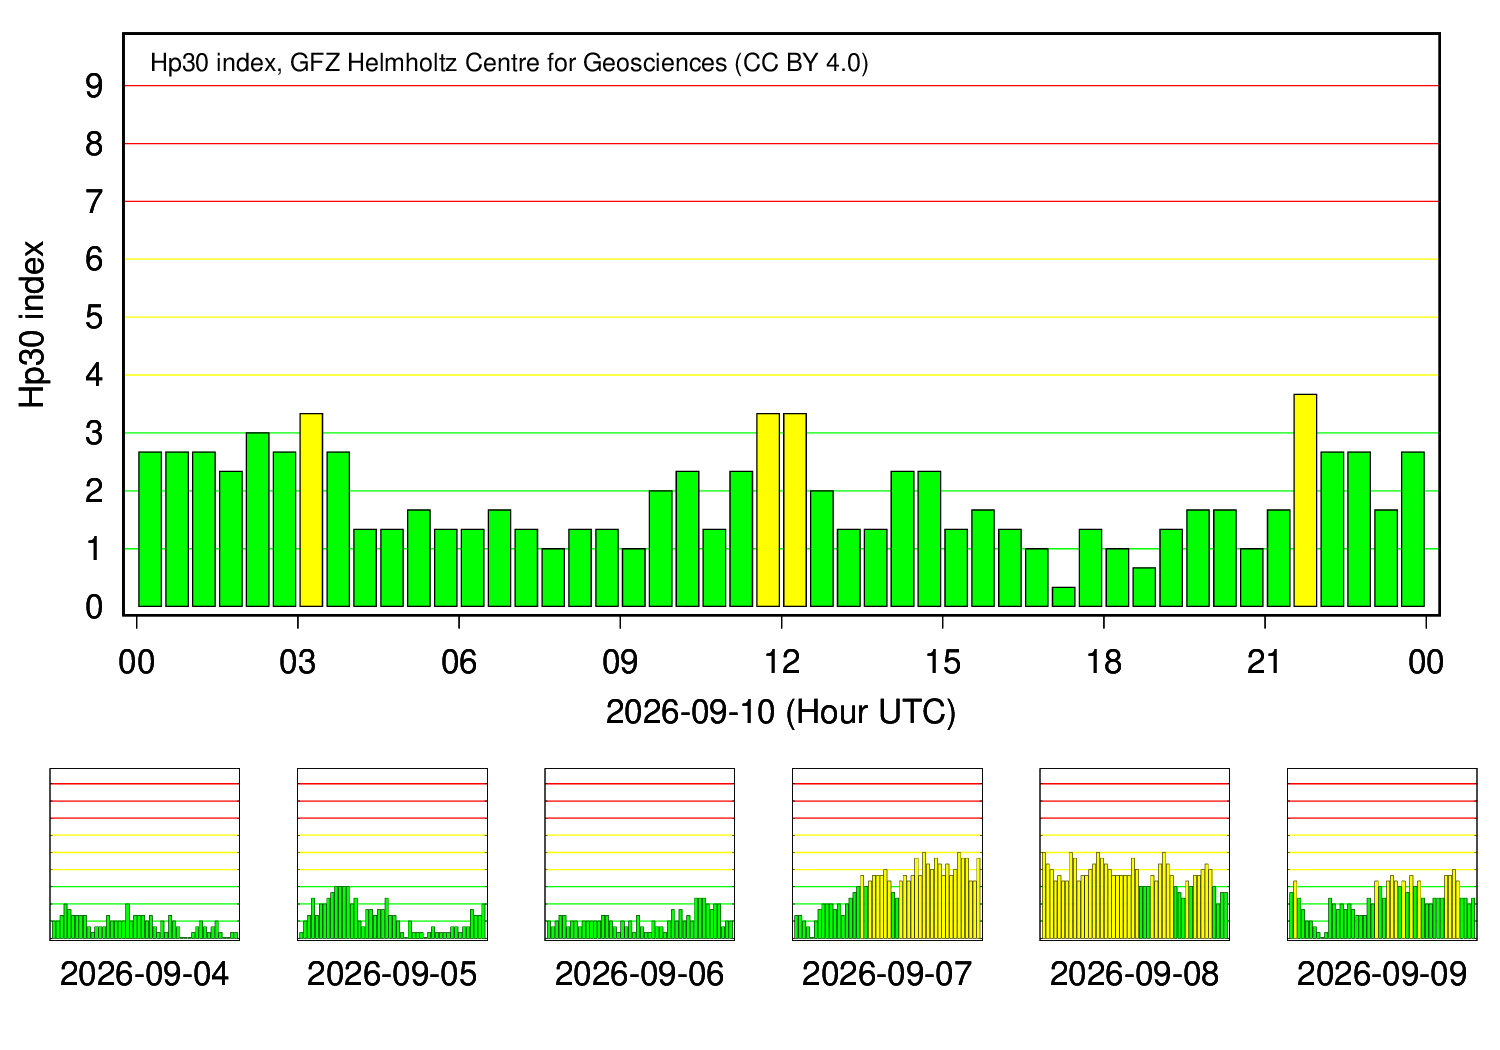Click the 2026-09-04 thumbnail chart
Screen dimensions: 1500x1050
click(x=144, y=854)
